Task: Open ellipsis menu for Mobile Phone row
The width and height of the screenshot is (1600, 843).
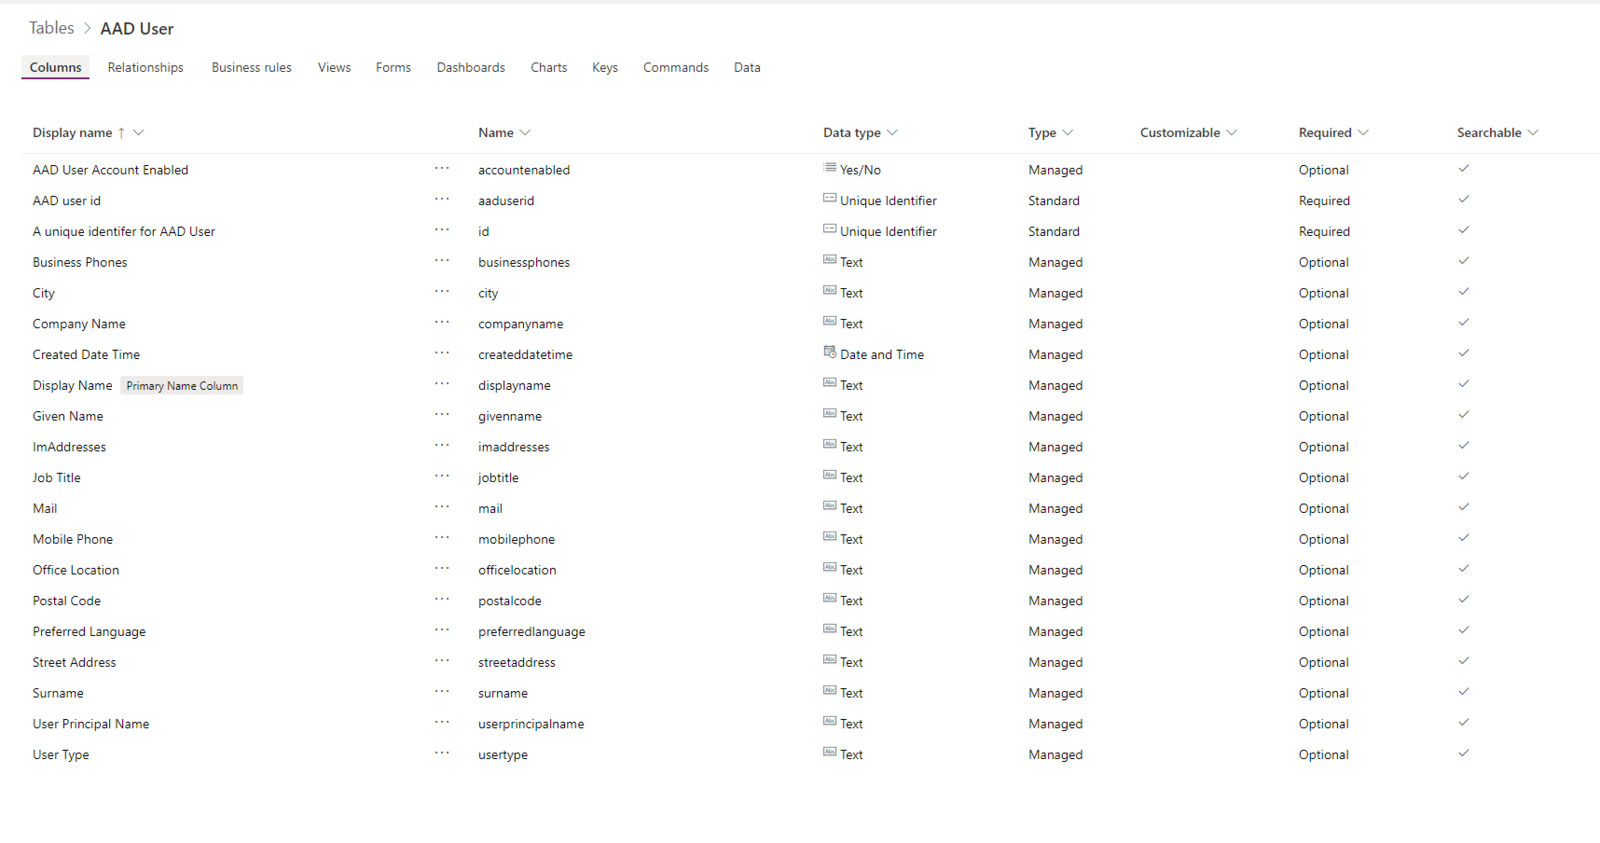Action: (442, 538)
